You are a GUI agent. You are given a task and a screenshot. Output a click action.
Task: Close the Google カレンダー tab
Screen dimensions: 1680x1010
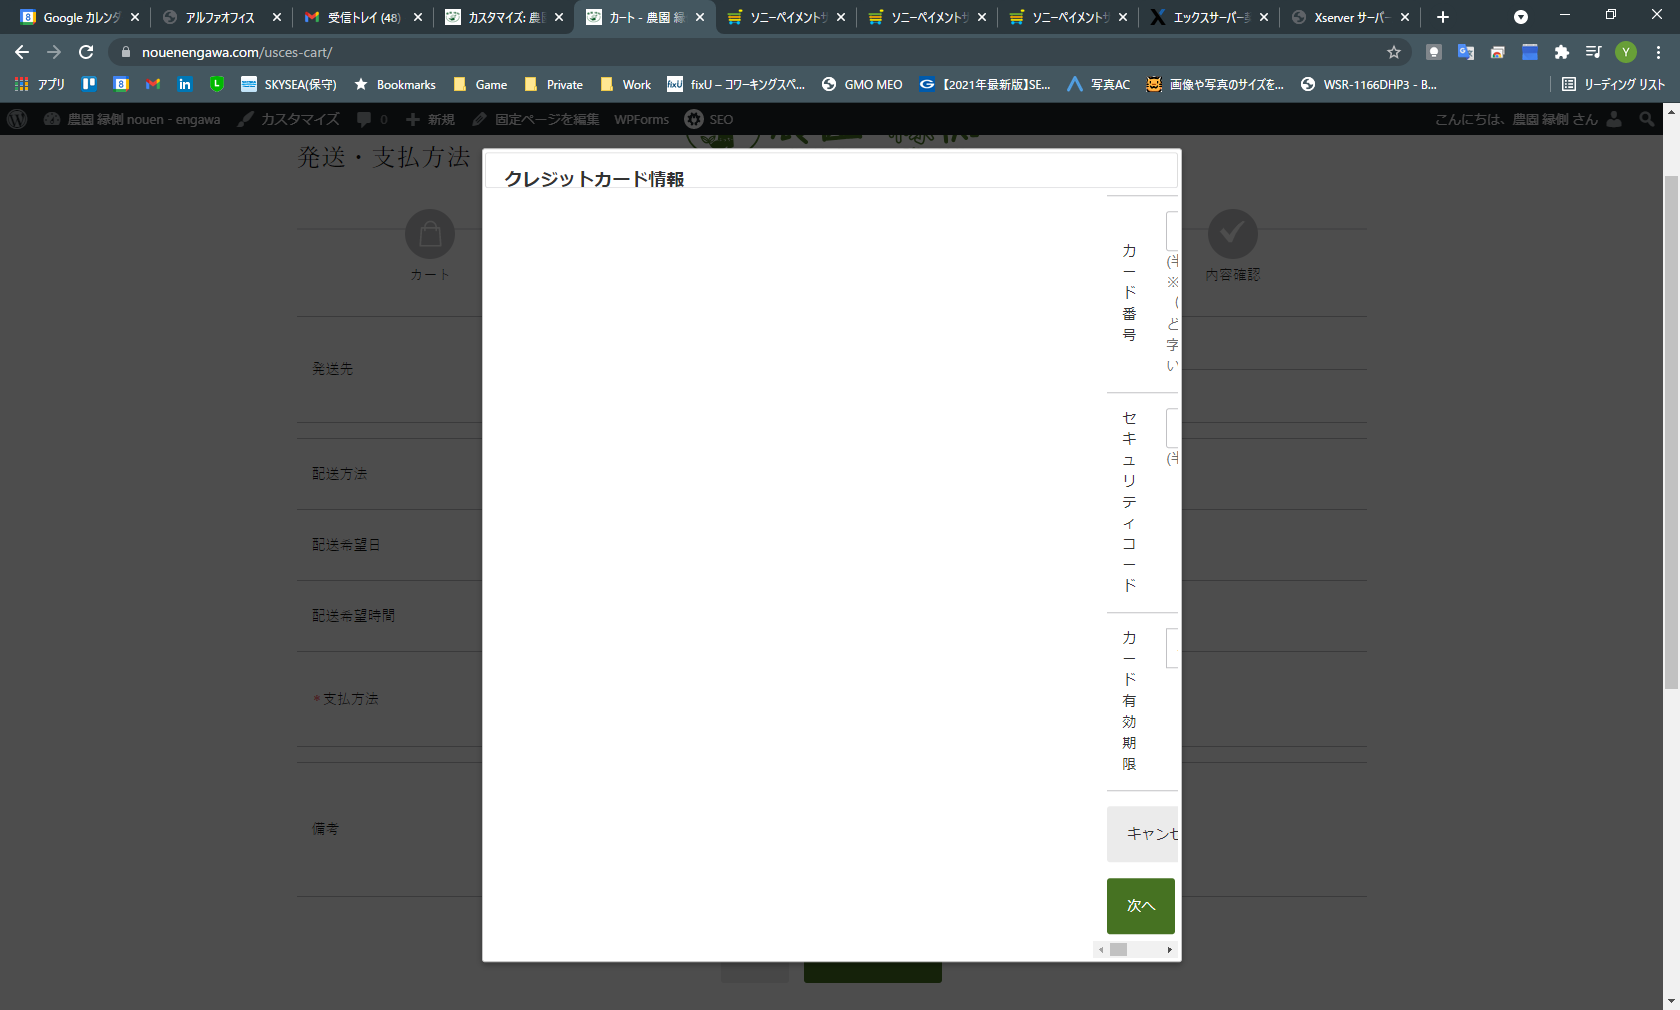point(135,17)
